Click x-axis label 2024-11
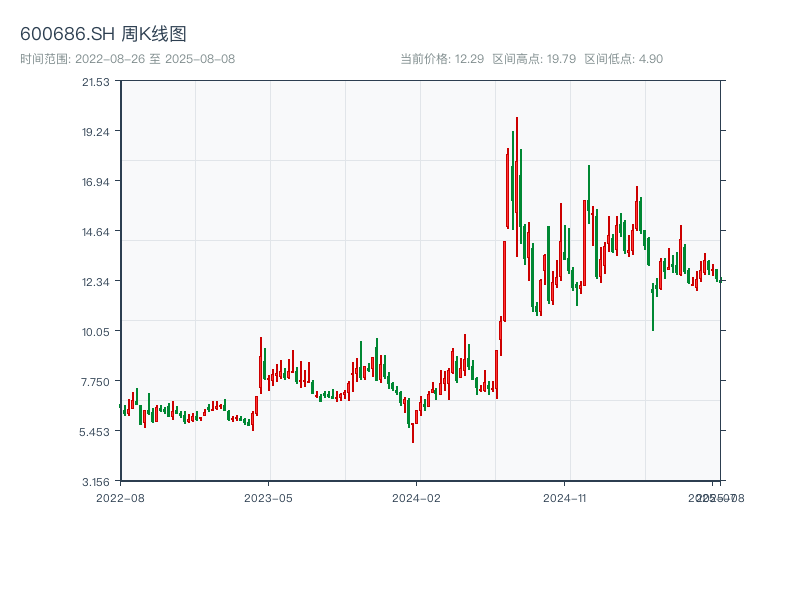800x600 pixels. tap(564, 498)
